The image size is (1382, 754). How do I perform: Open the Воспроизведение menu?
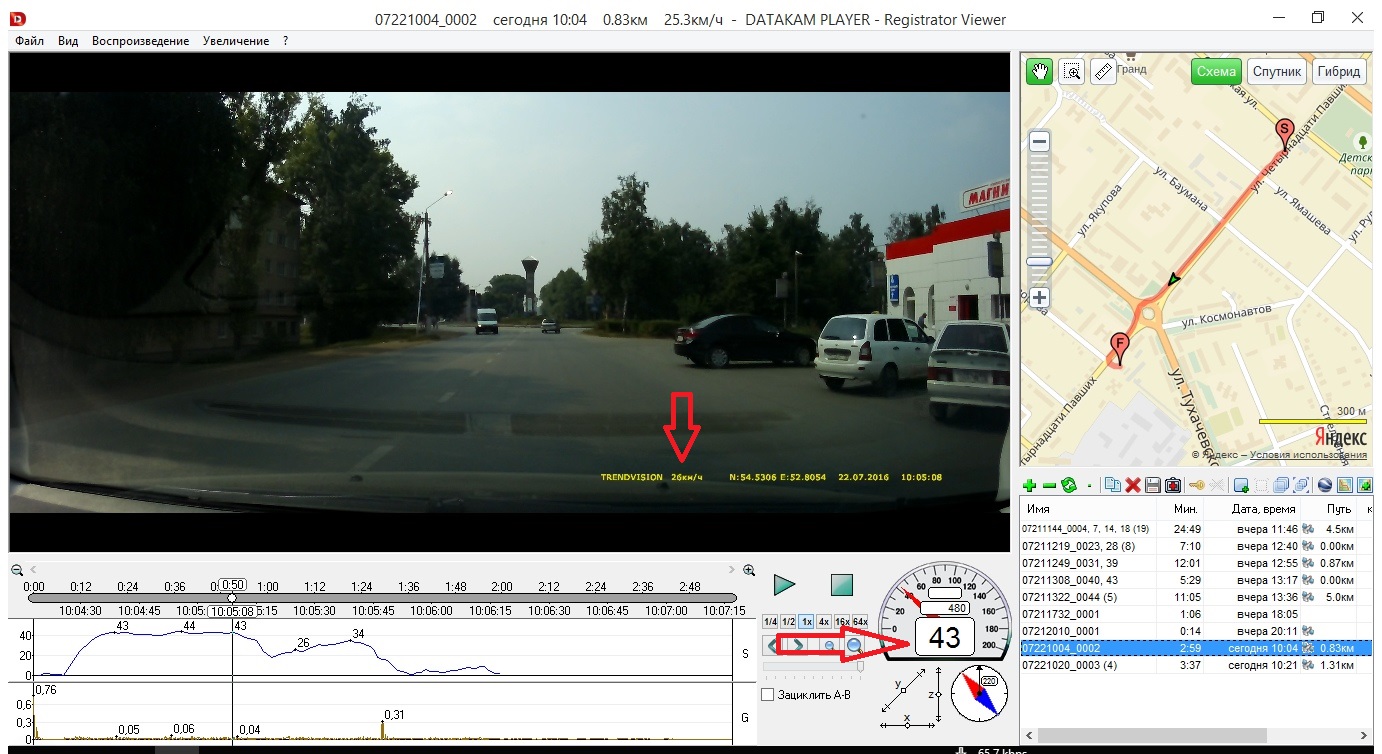pyautogui.click(x=140, y=41)
